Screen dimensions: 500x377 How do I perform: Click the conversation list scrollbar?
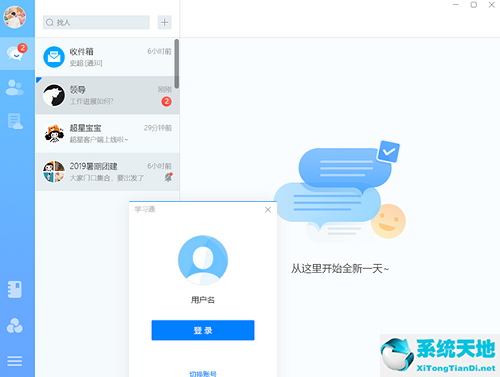pyautogui.click(x=177, y=64)
